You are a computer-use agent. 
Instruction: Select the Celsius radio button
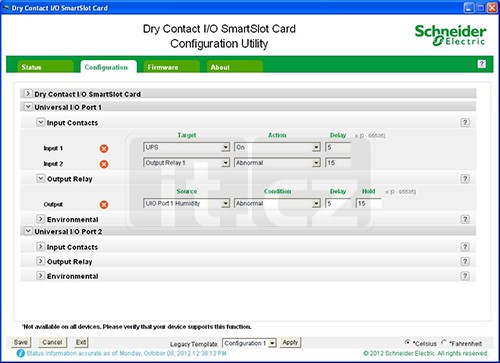pos(407,342)
